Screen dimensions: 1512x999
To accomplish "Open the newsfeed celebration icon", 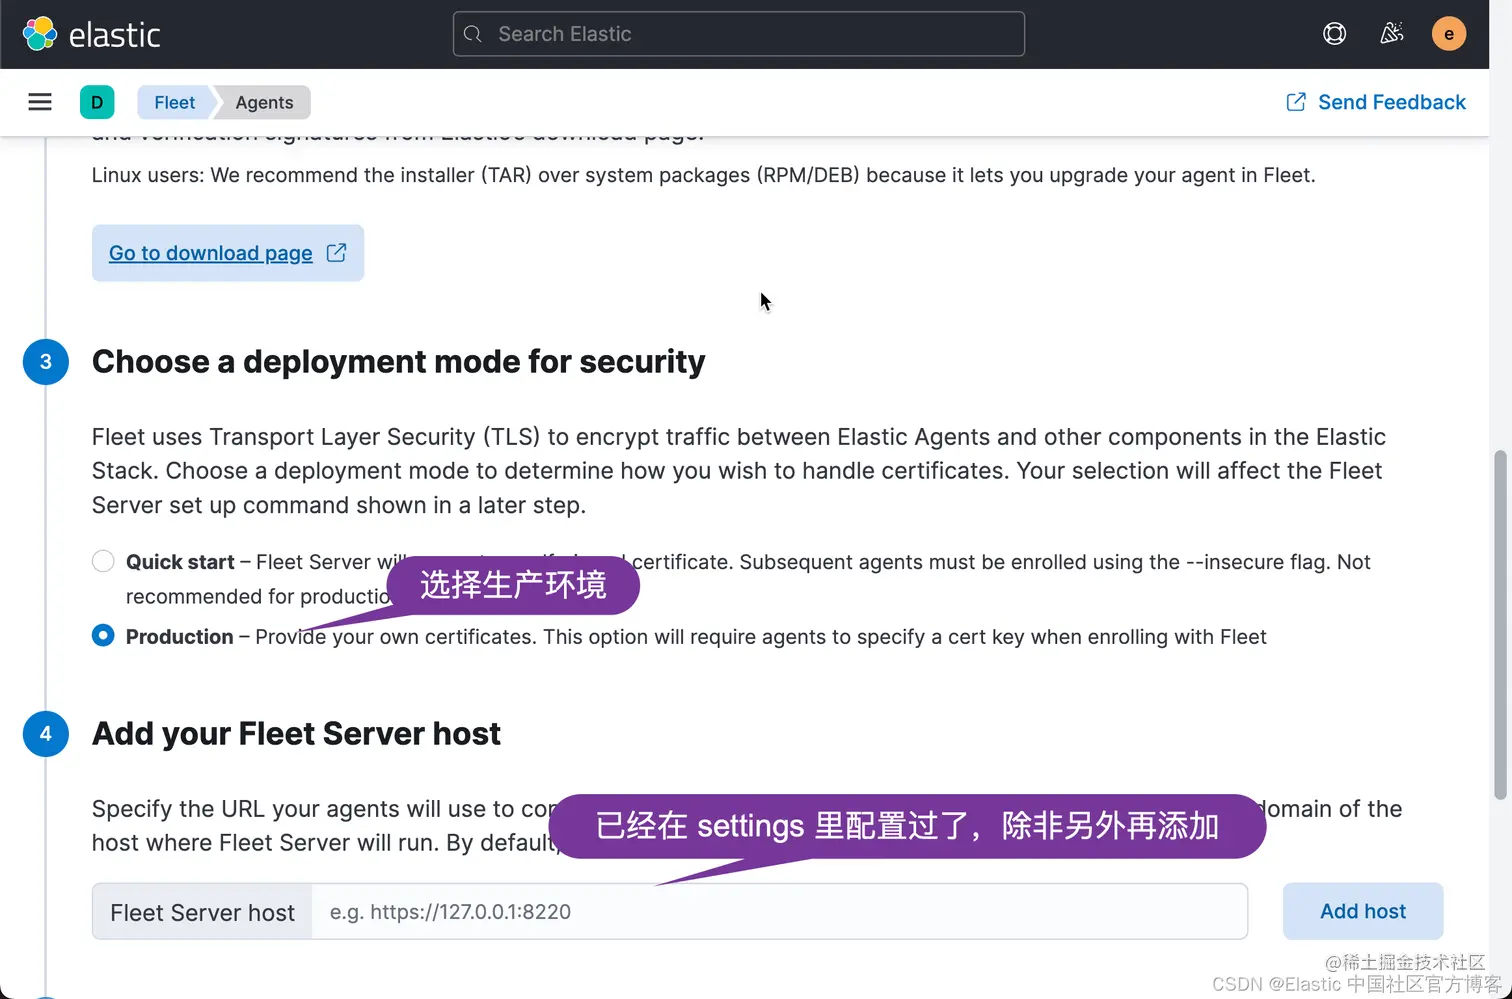I will [1391, 34].
